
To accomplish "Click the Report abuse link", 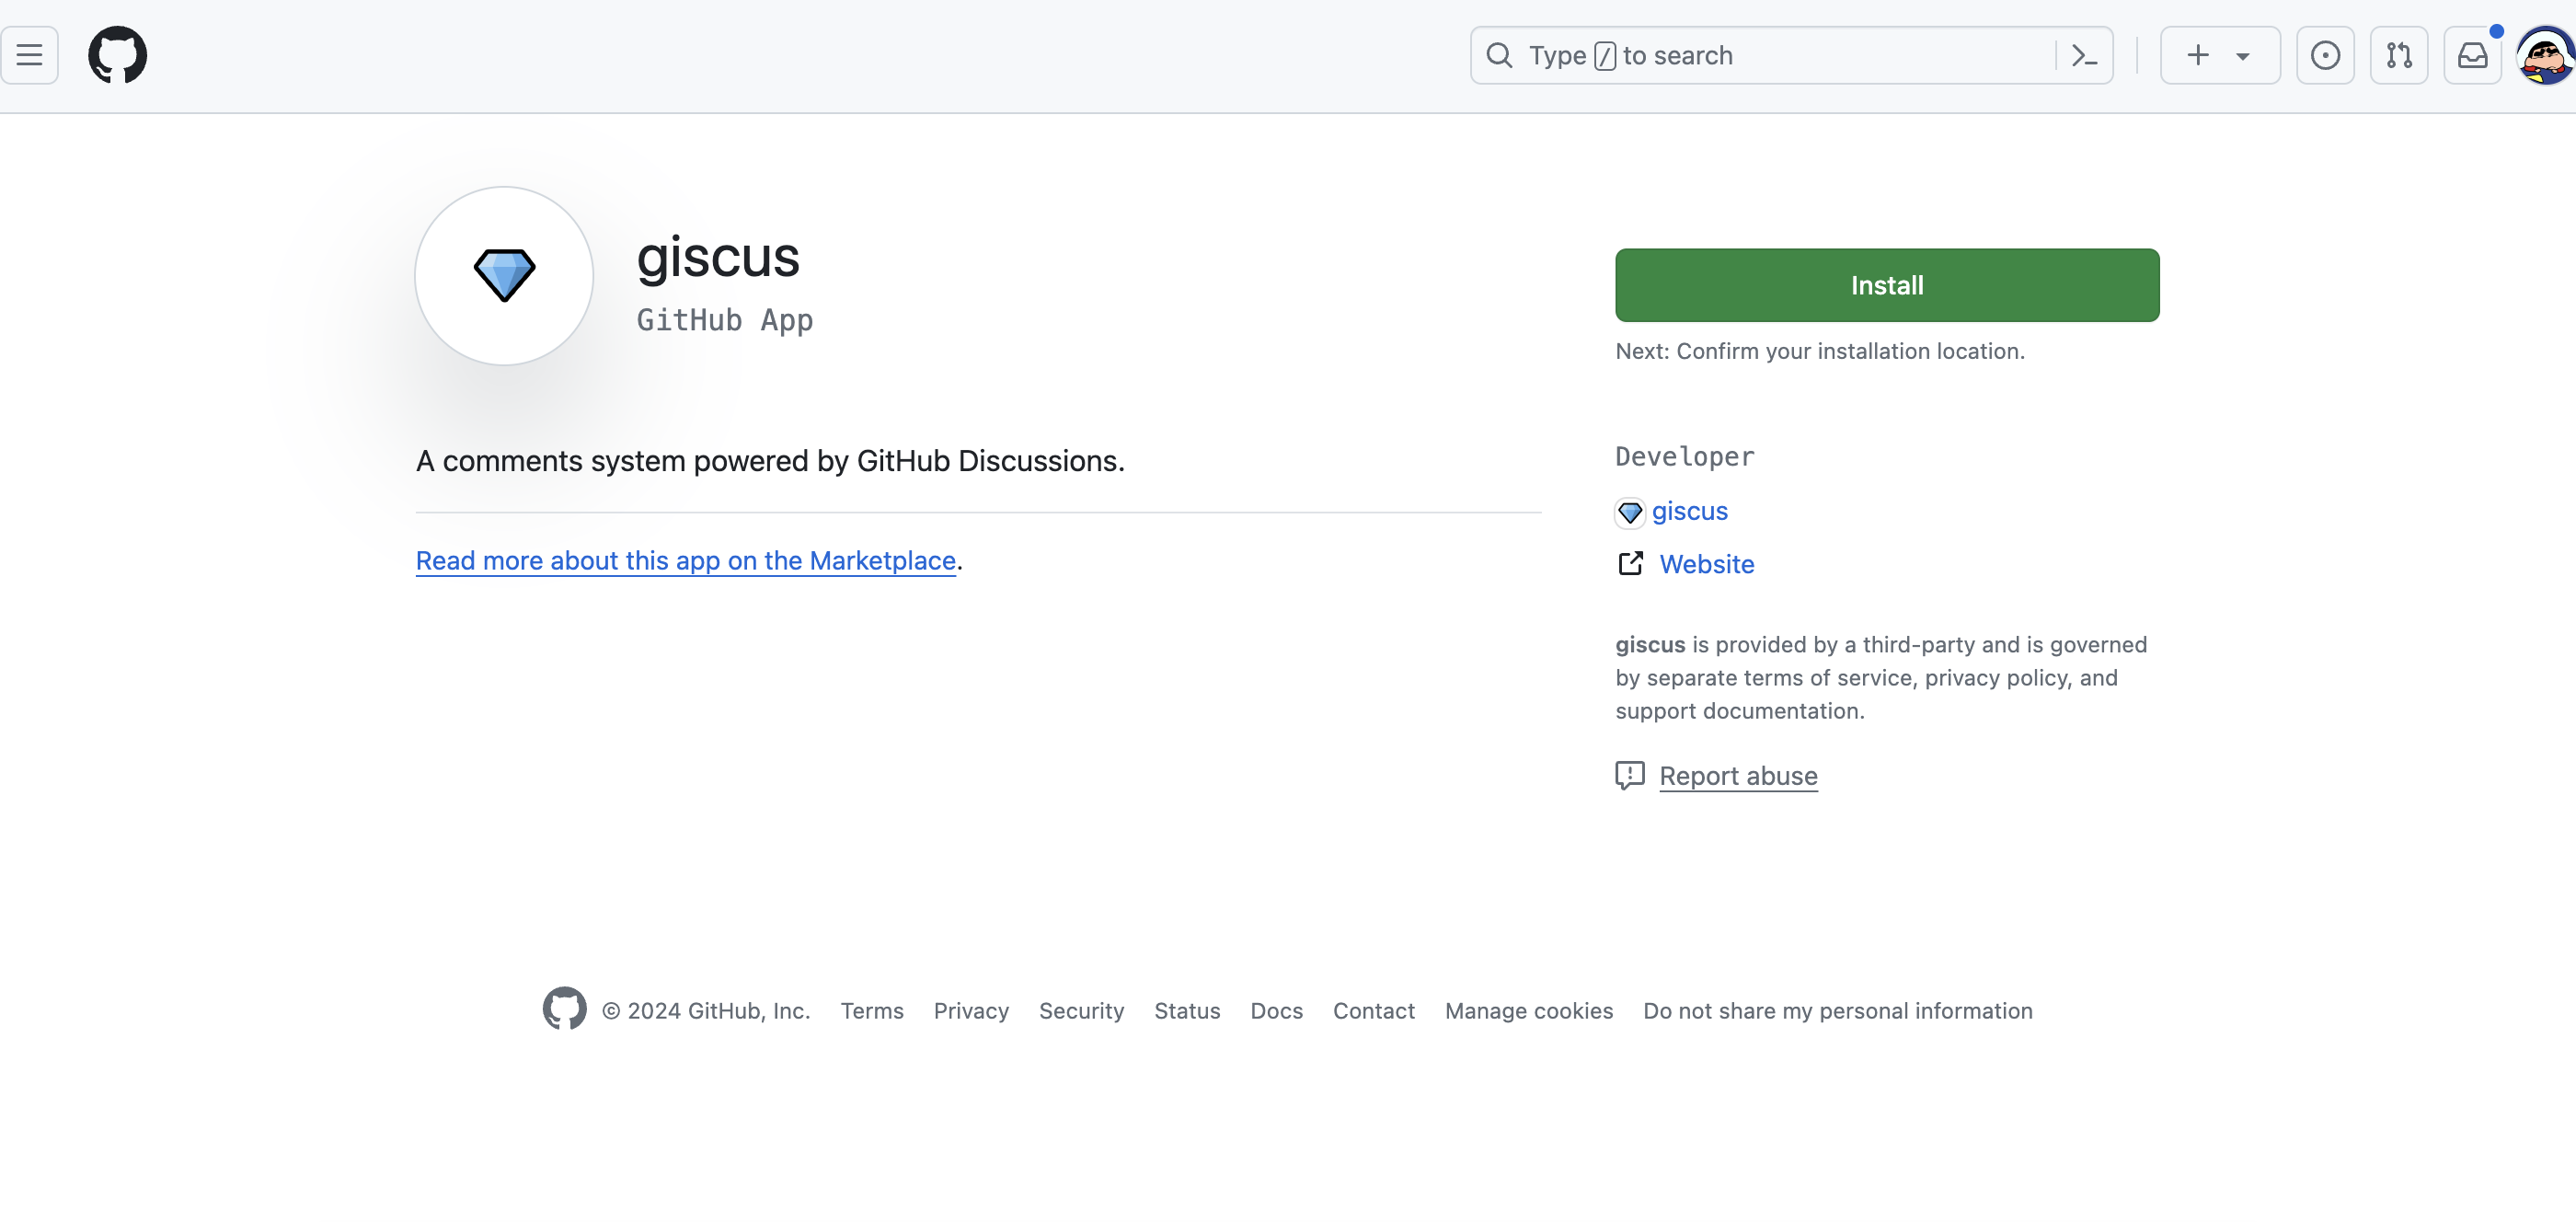I will [x=1738, y=775].
